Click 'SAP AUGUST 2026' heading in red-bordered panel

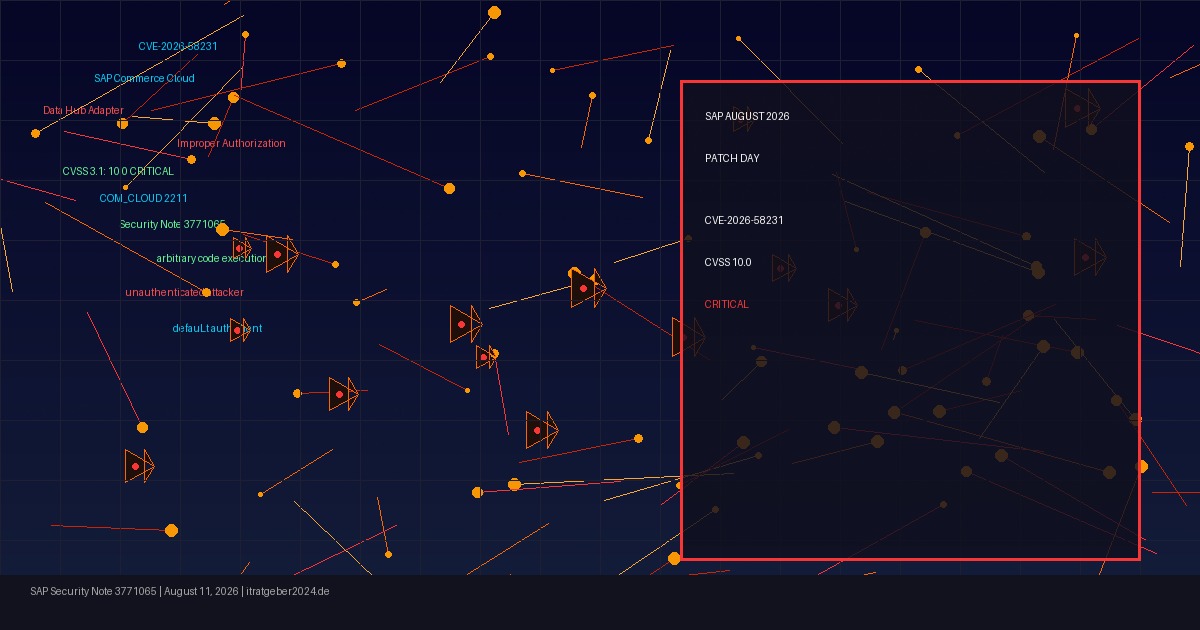point(747,116)
